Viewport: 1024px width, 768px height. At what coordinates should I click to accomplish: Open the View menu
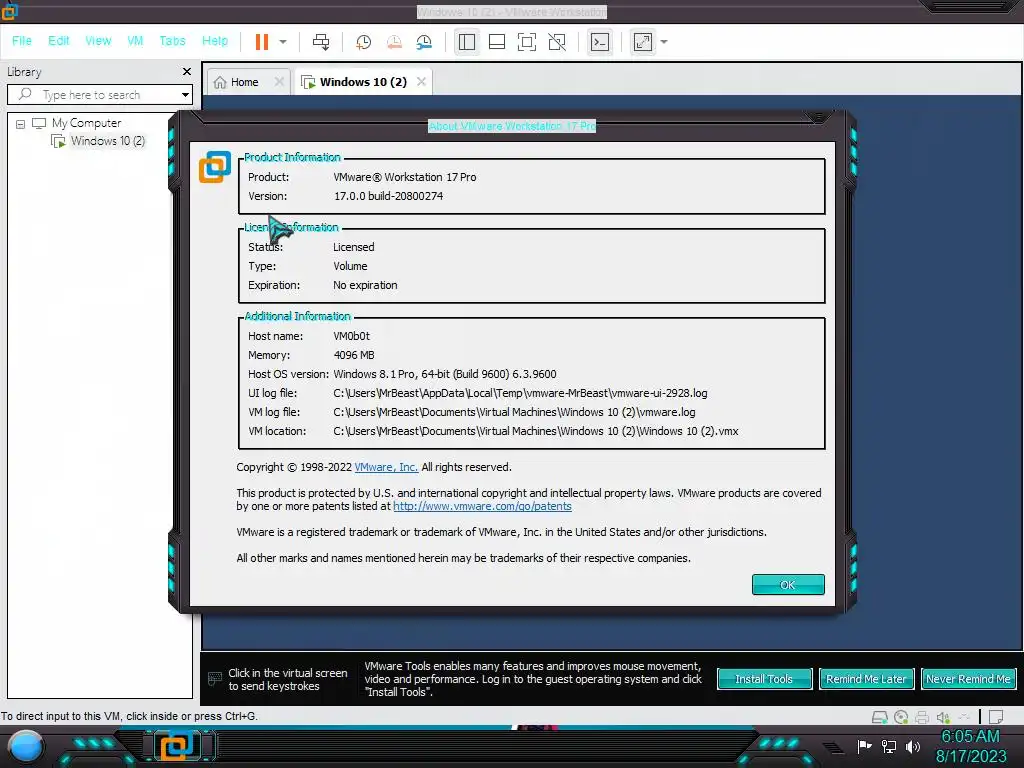tap(98, 40)
